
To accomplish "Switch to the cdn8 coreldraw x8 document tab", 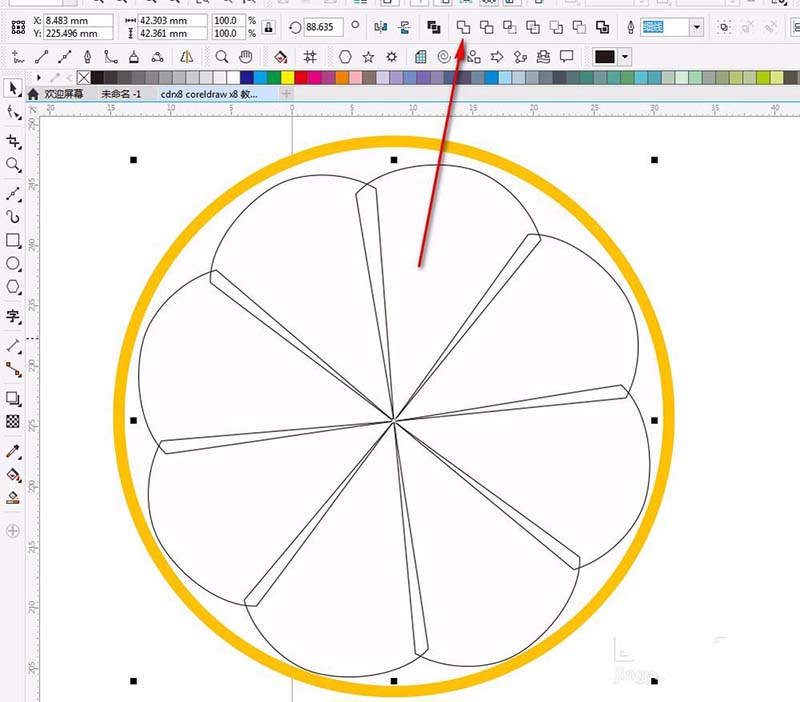I will (210, 94).
